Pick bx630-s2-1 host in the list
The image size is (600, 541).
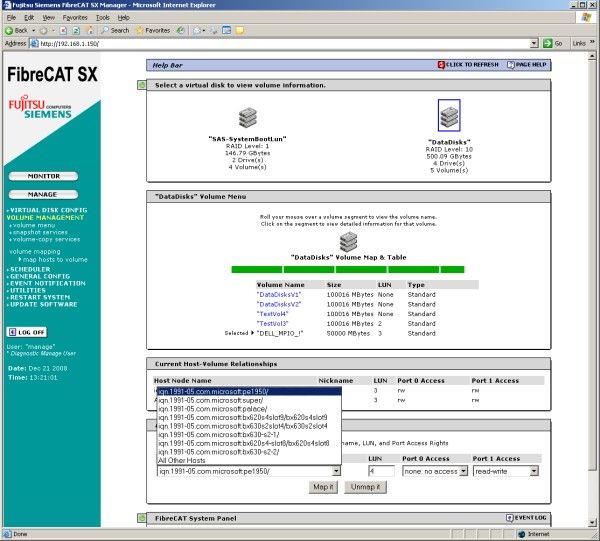point(249,435)
